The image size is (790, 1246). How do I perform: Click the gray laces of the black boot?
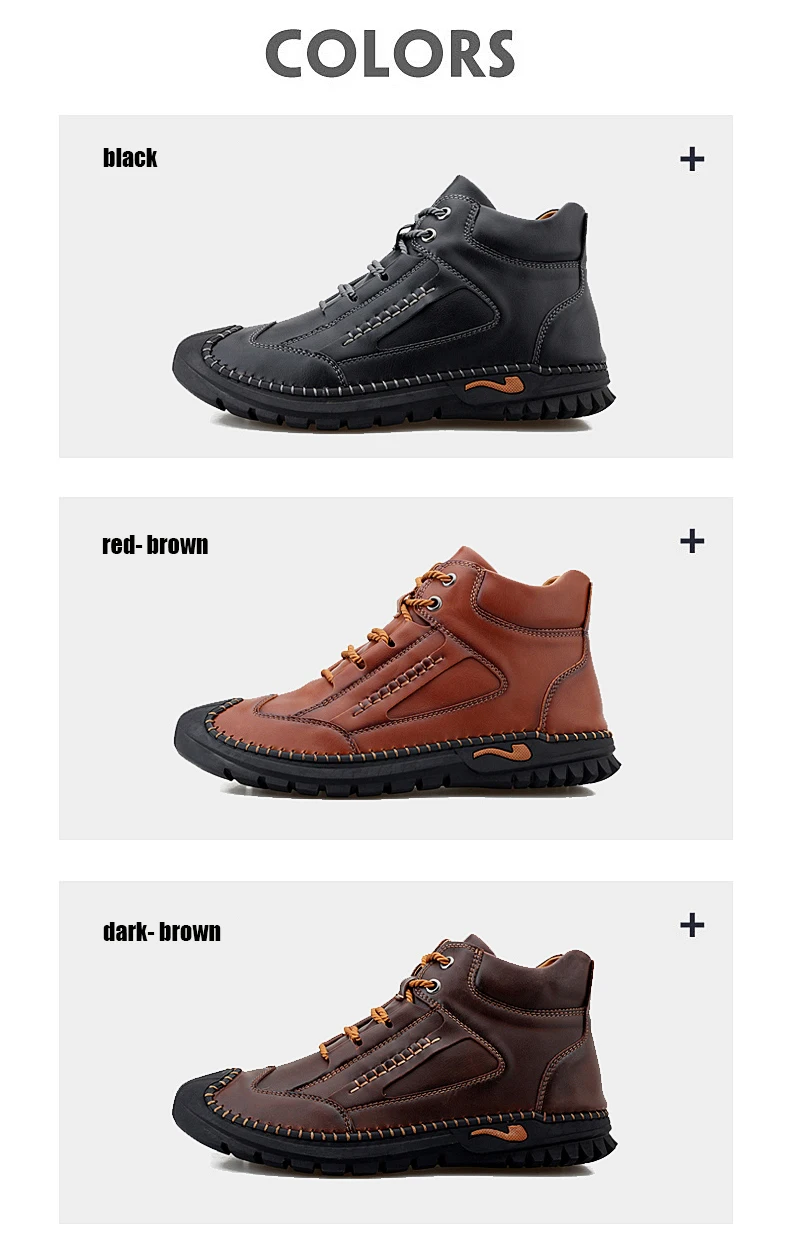375,262
